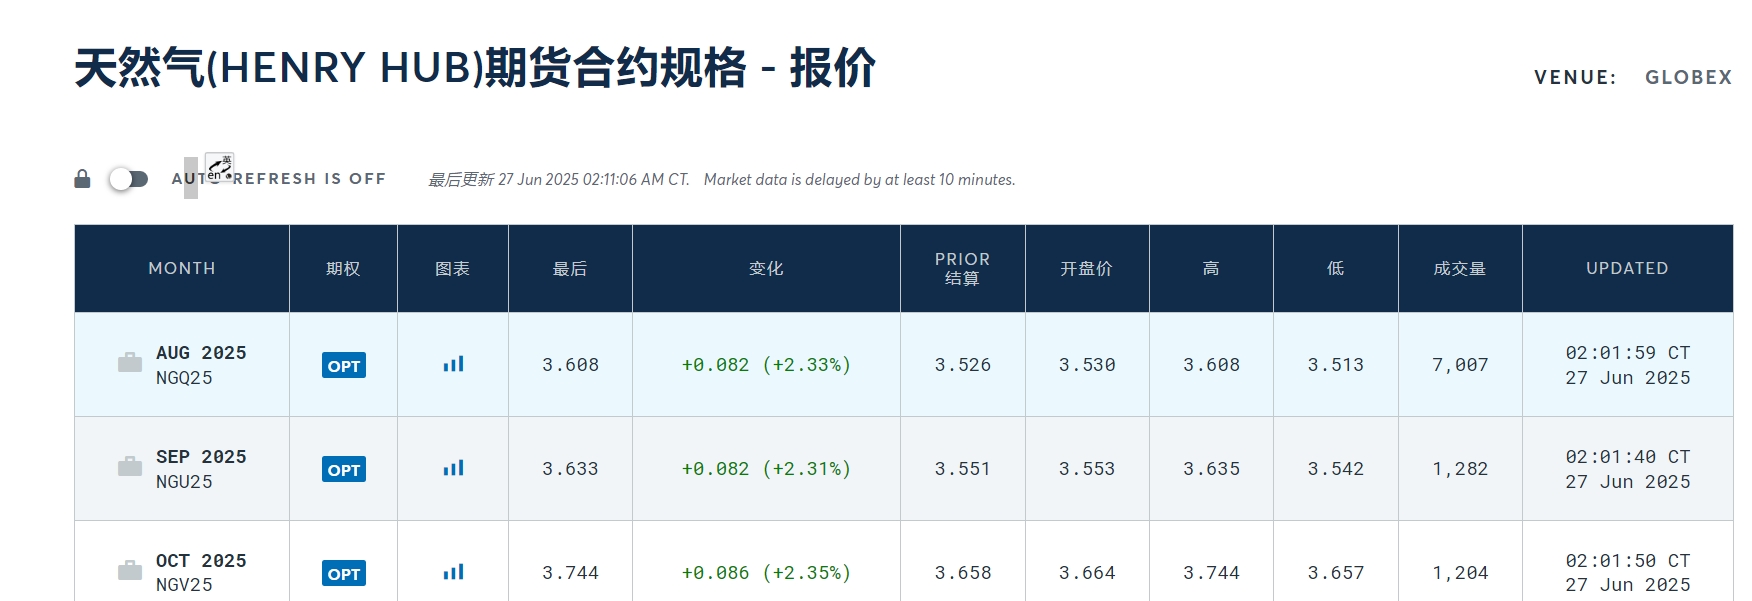Click OCT 2025 last price 3.744
Screen dimensions: 1752x601
tap(570, 573)
